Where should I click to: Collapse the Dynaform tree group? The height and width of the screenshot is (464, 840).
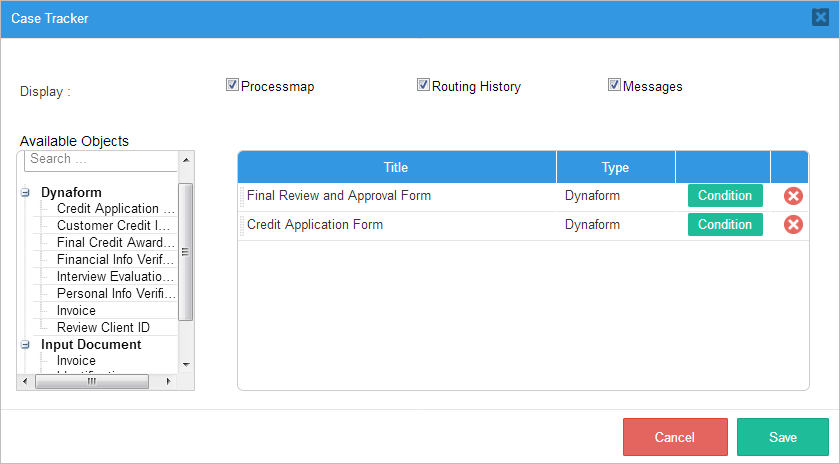25,193
